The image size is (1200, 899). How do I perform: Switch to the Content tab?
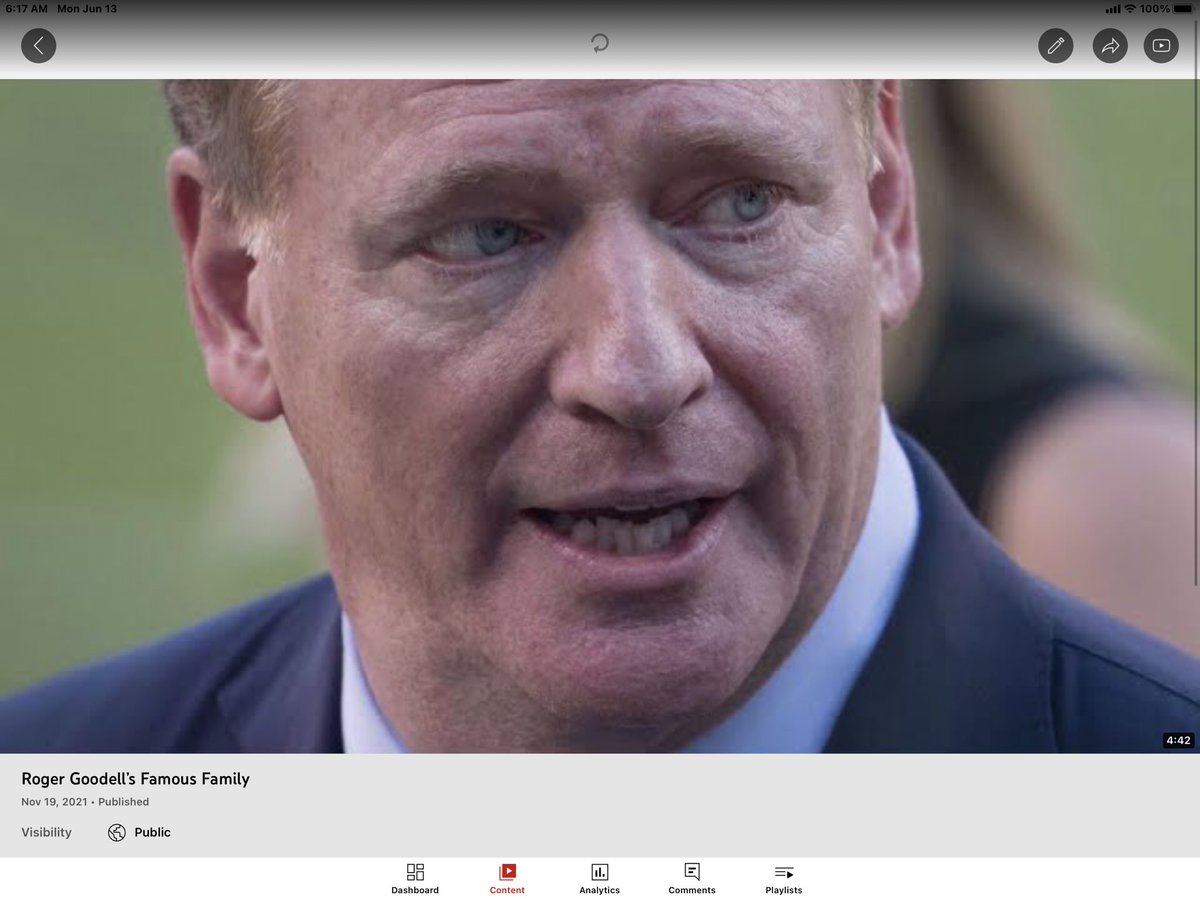(507, 879)
